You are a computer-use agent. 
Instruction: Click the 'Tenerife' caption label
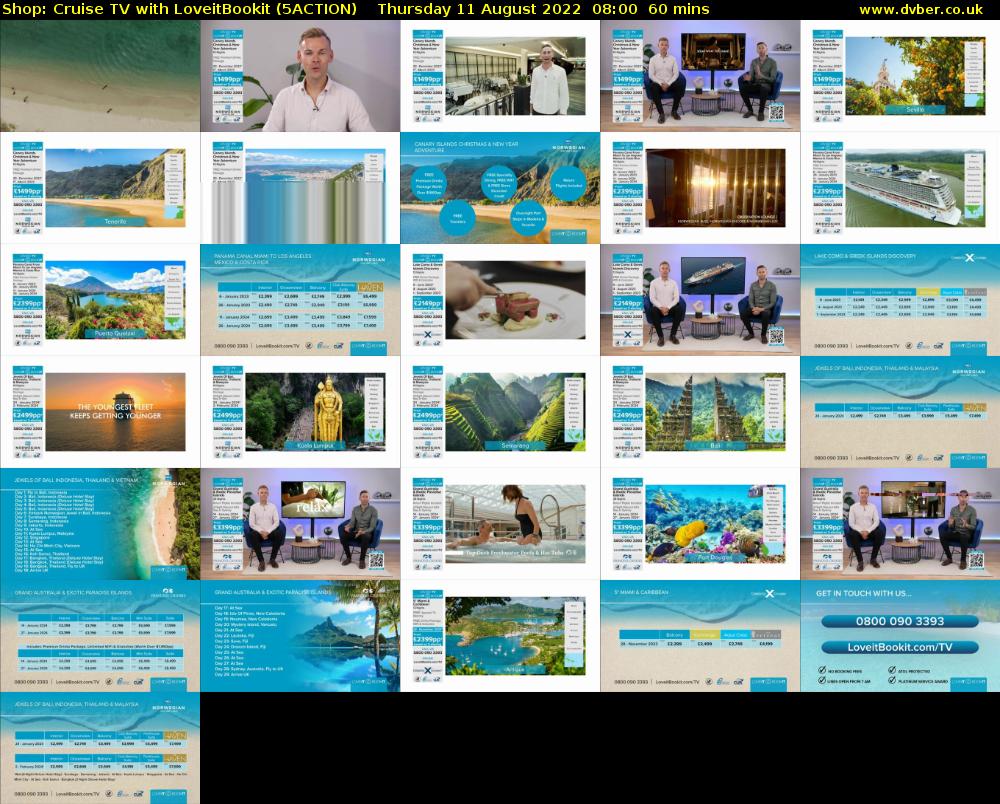pos(115,221)
